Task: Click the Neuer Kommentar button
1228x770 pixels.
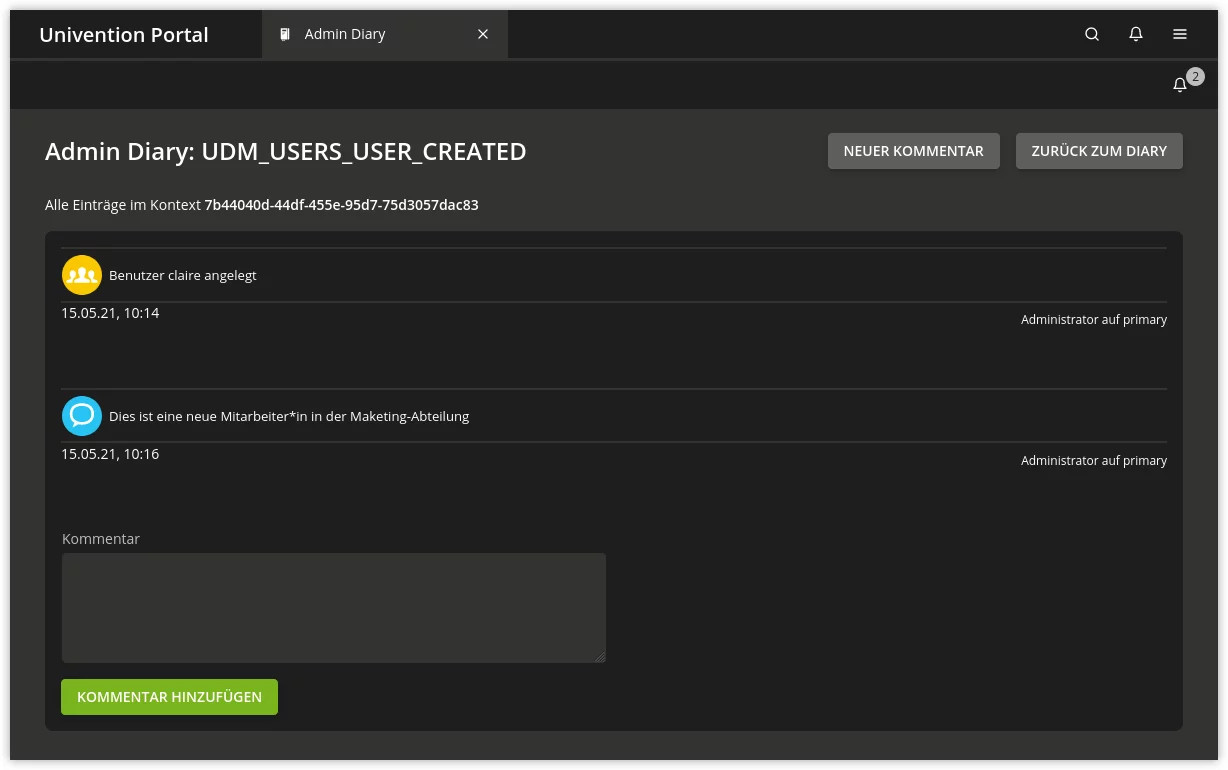Action: pos(914,151)
